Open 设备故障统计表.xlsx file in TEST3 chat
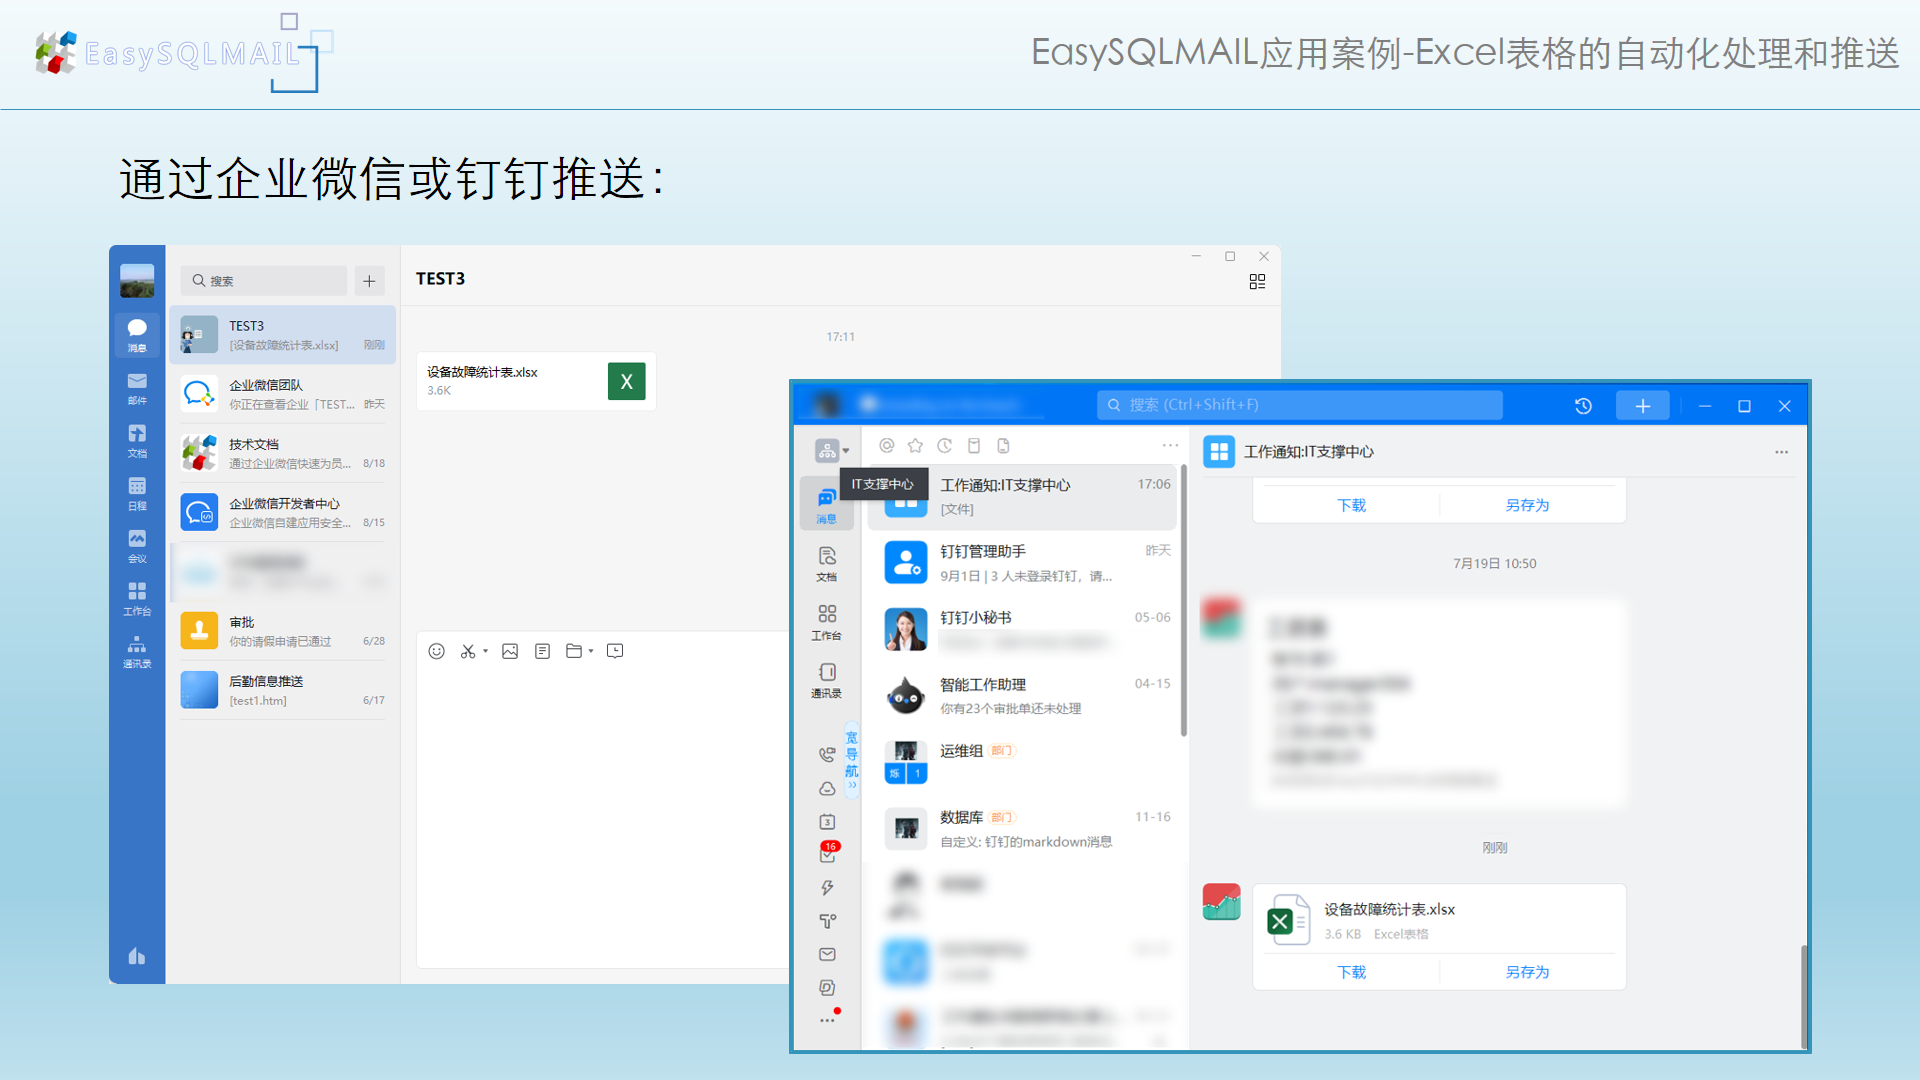 [536, 381]
